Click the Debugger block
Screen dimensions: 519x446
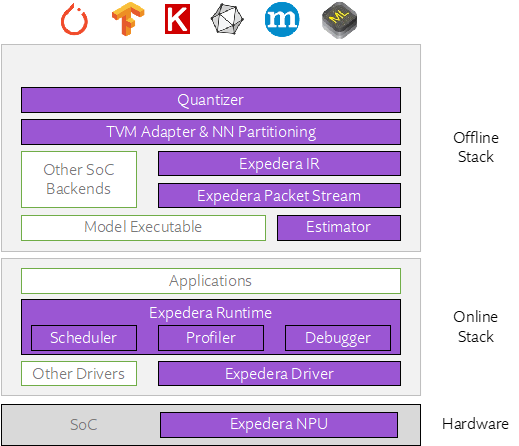click(338, 338)
